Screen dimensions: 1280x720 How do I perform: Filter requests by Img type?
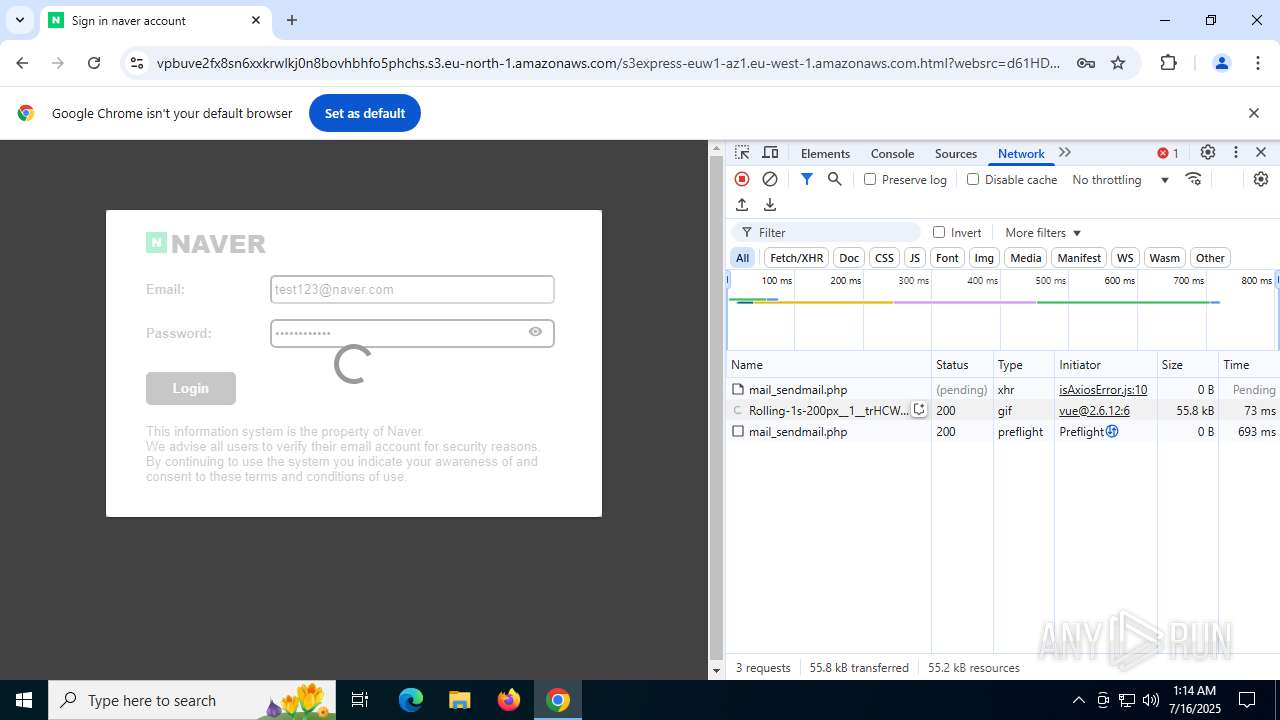pos(984,258)
